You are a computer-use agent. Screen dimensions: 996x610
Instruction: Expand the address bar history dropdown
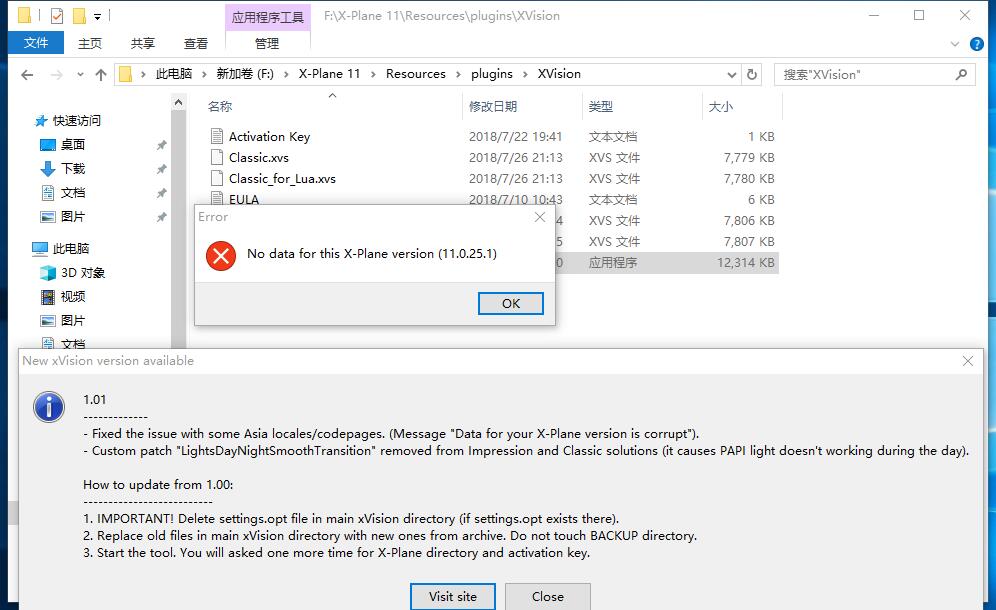click(732, 74)
